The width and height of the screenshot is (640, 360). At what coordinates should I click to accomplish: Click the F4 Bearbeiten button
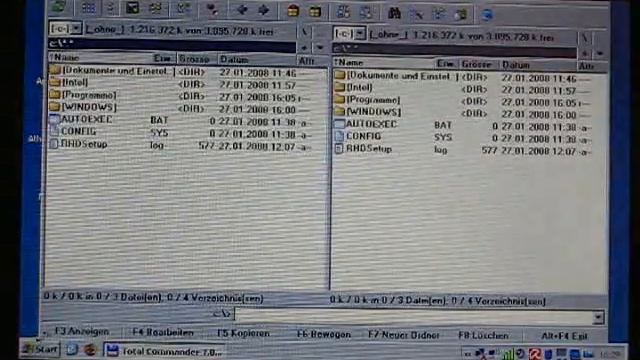pos(163,333)
